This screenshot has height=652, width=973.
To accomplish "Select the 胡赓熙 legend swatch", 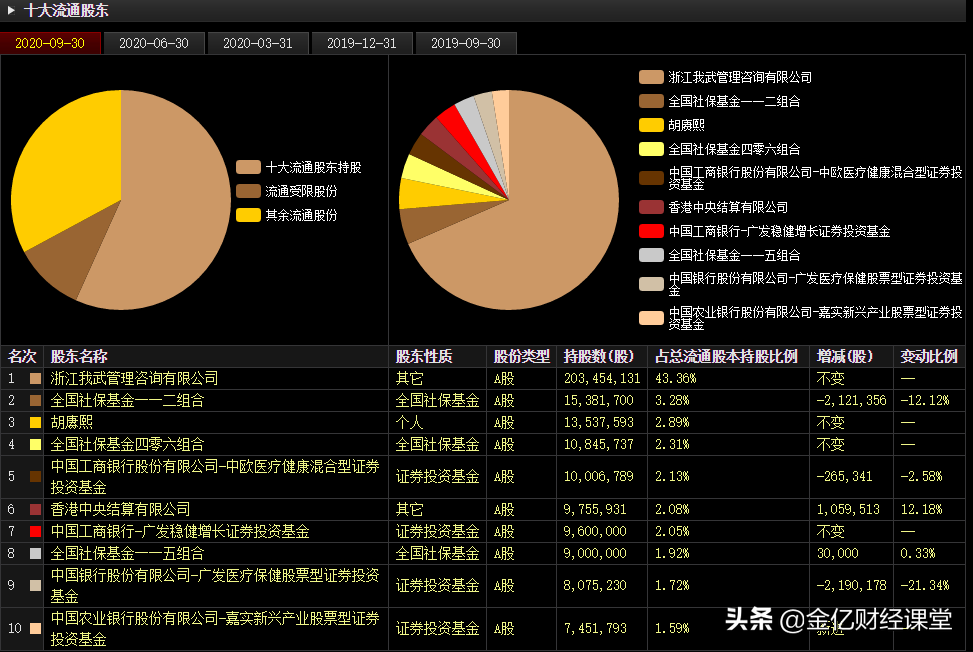I will pos(651,125).
